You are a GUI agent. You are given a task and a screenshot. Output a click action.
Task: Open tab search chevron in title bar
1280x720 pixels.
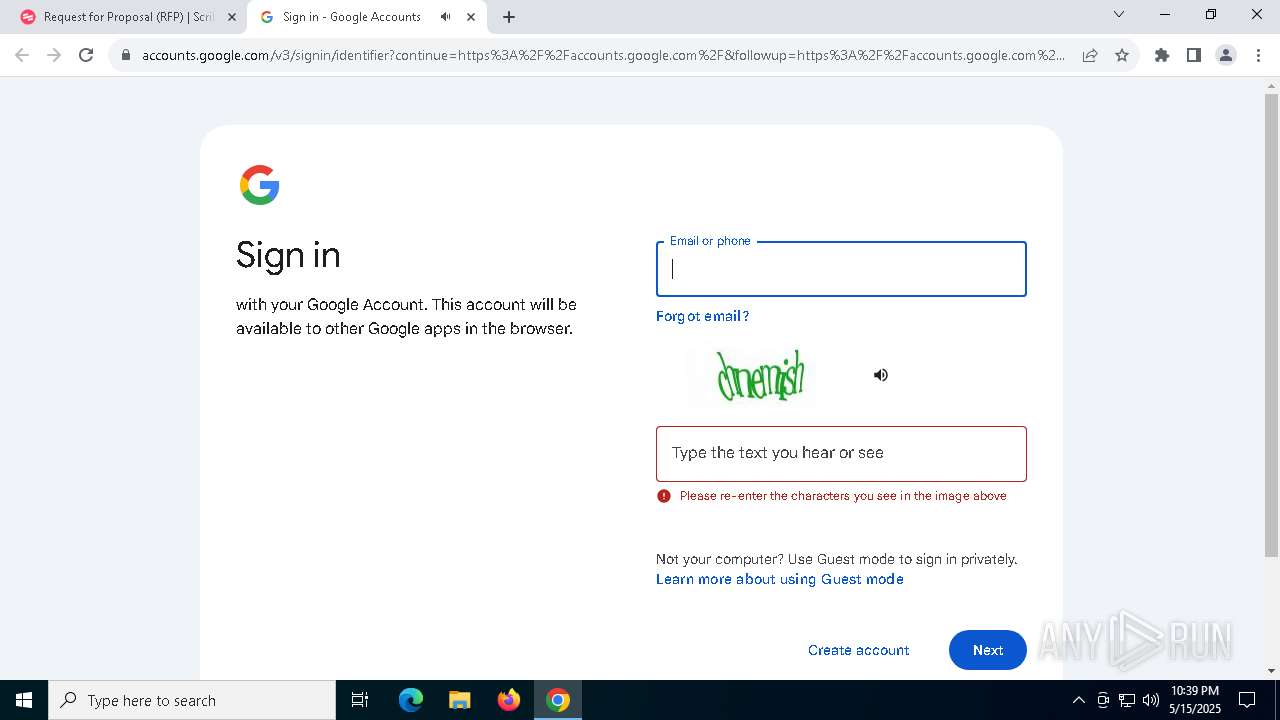pyautogui.click(x=1119, y=14)
